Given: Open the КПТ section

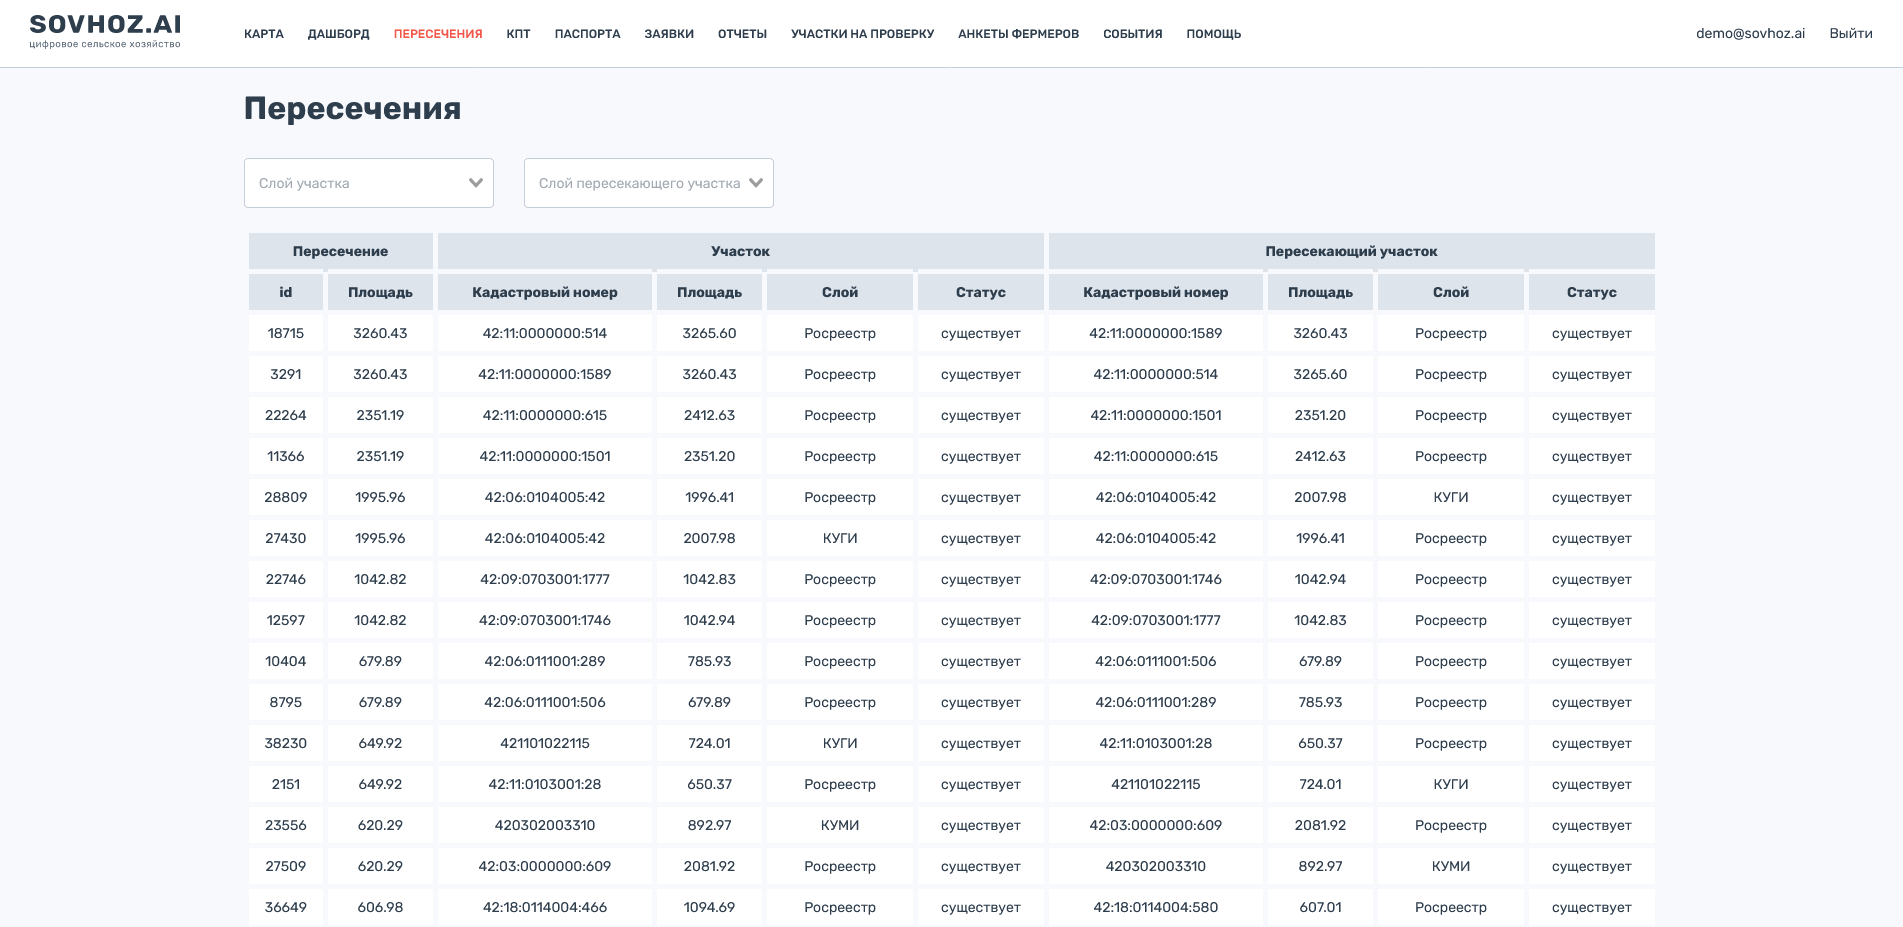Looking at the screenshot, I should (x=518, y=34).
